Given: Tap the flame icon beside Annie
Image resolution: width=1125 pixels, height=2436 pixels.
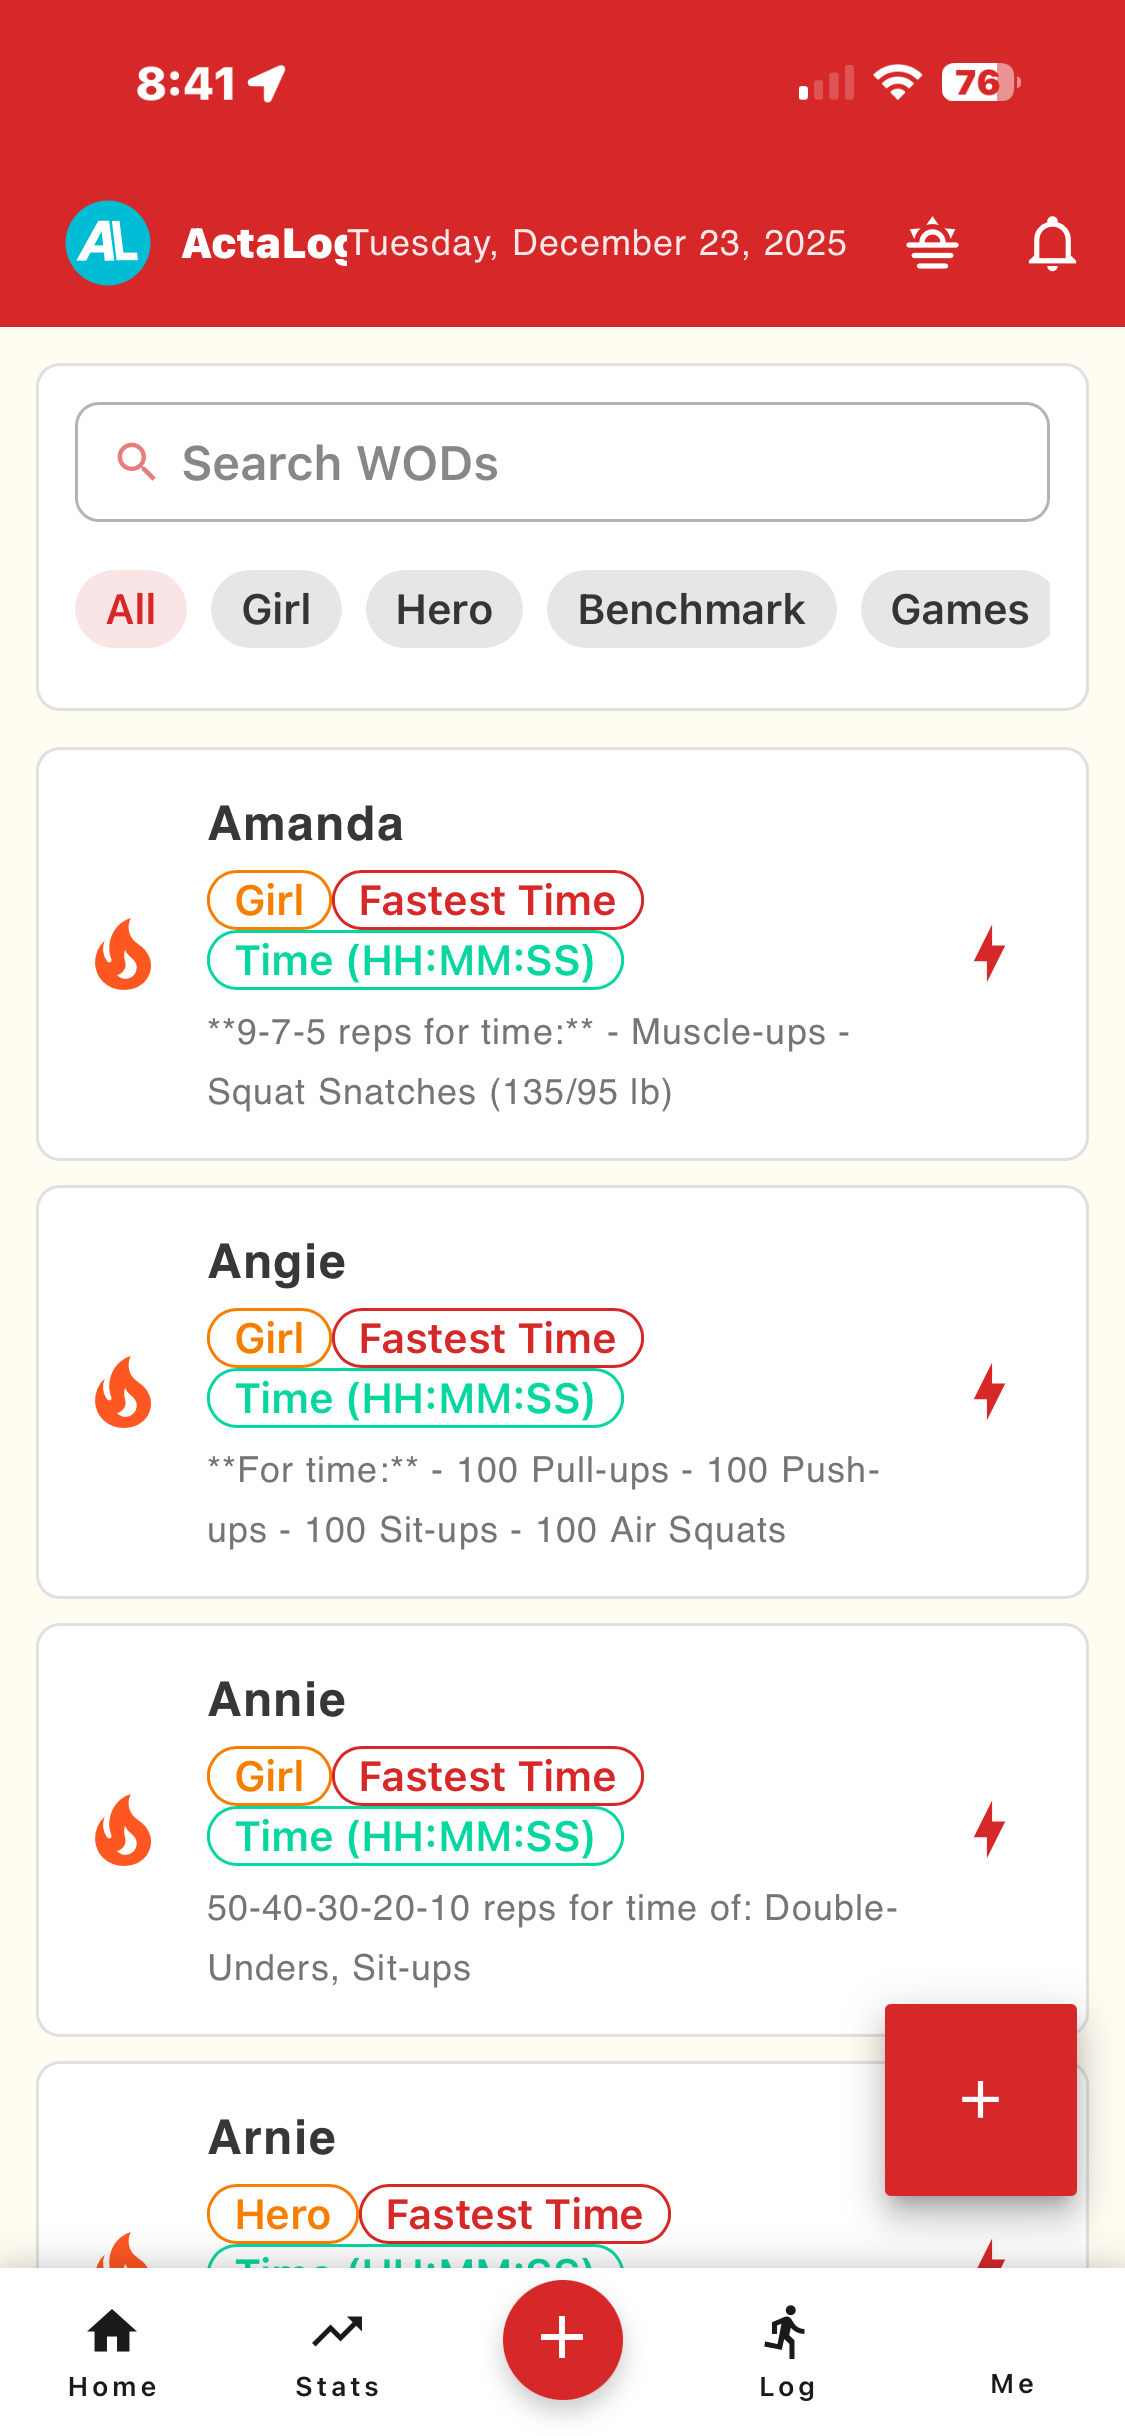Looking at the screenshot, I should pos(123,1830).
